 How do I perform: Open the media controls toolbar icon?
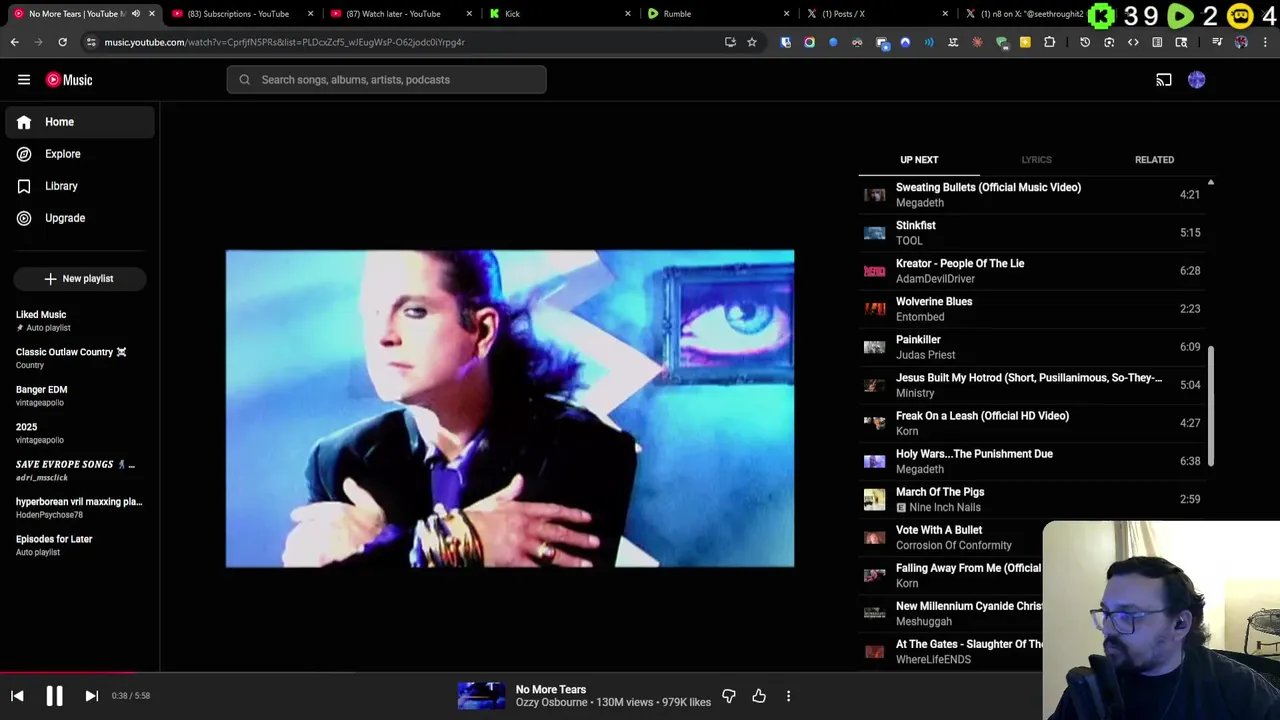[x=1217, y=42]
